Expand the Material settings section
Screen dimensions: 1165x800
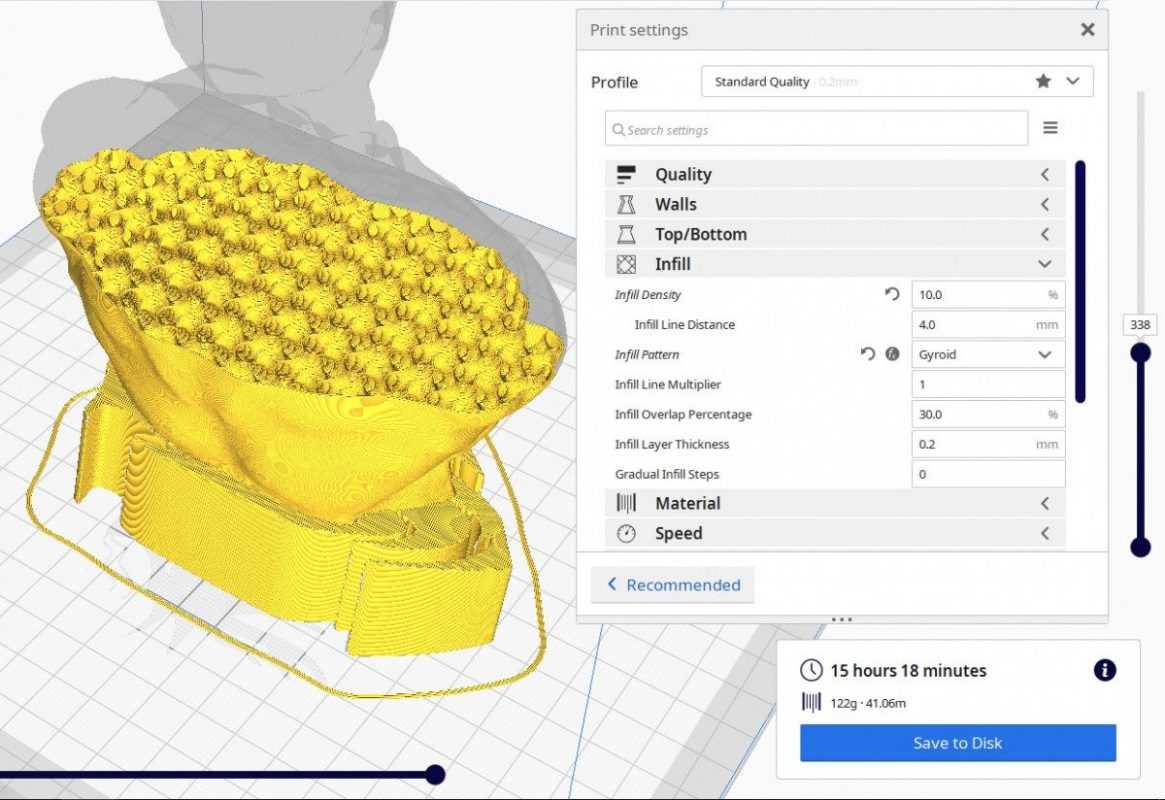click(1045, 504)
